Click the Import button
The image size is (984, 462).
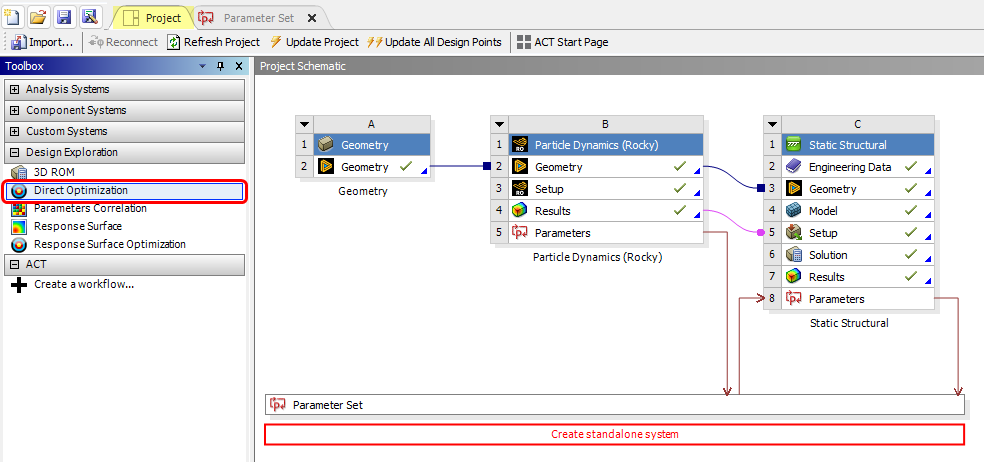[42, 42]
